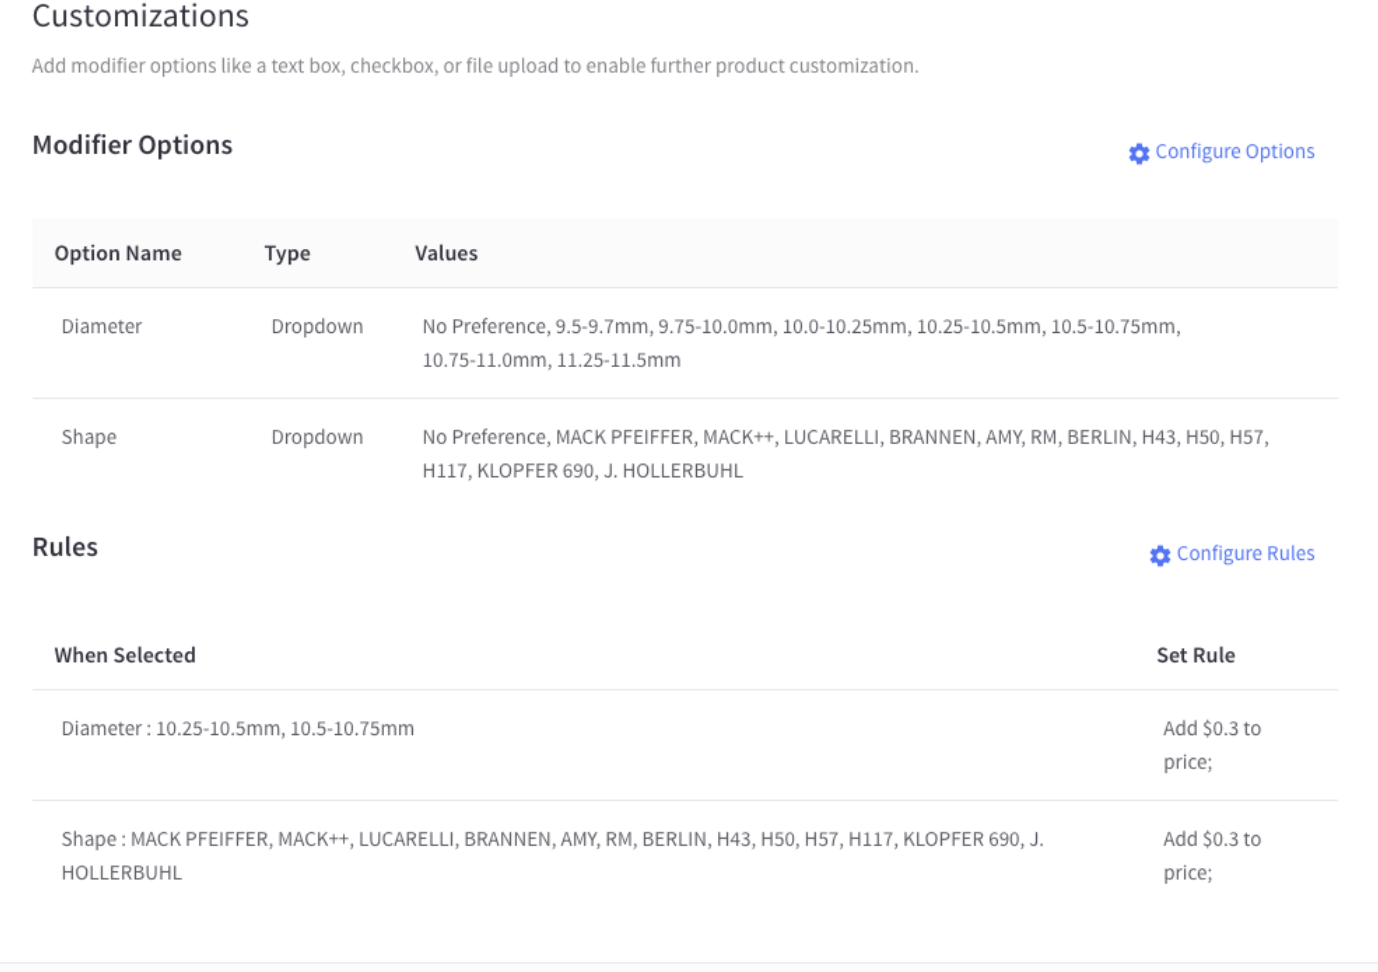Select the Type column header
The width and height of the screenshot is (1378, 972).
pos(287,253)
